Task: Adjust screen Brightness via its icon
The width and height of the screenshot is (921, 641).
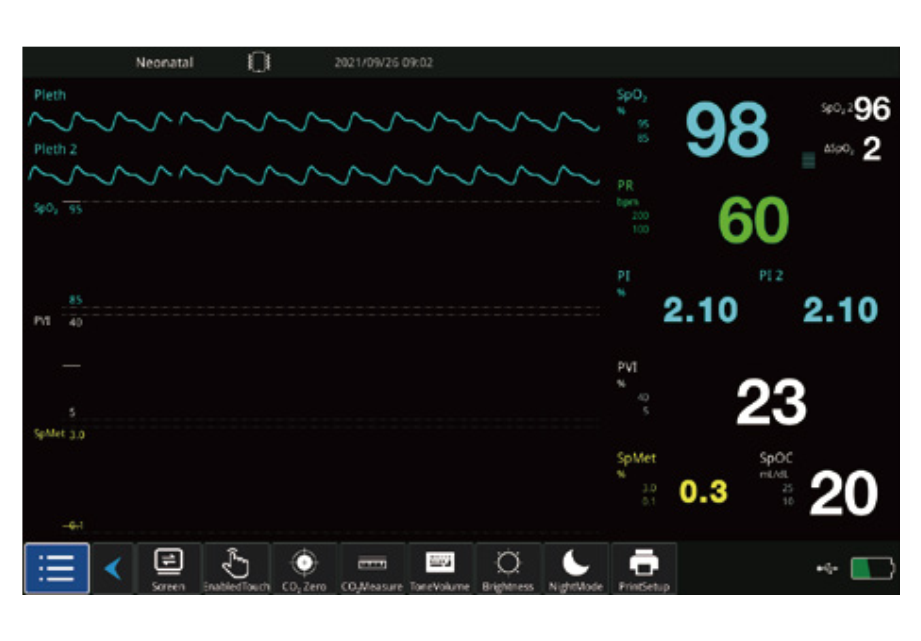Action: click(x=508, y=570)
